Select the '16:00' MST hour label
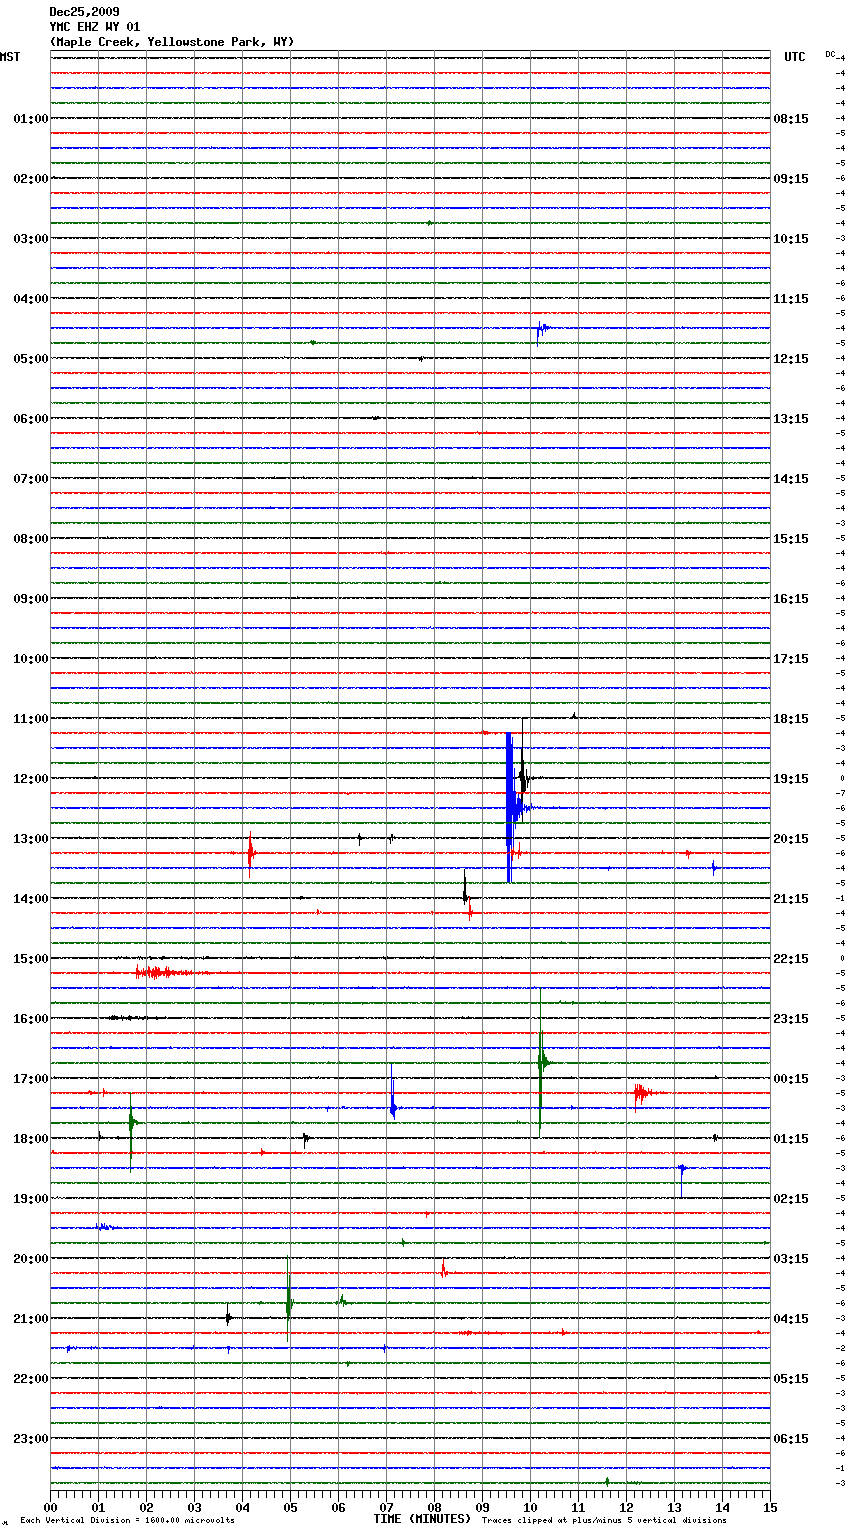The width and height of the screenshot is (850, 1534). click(31, 1019)
